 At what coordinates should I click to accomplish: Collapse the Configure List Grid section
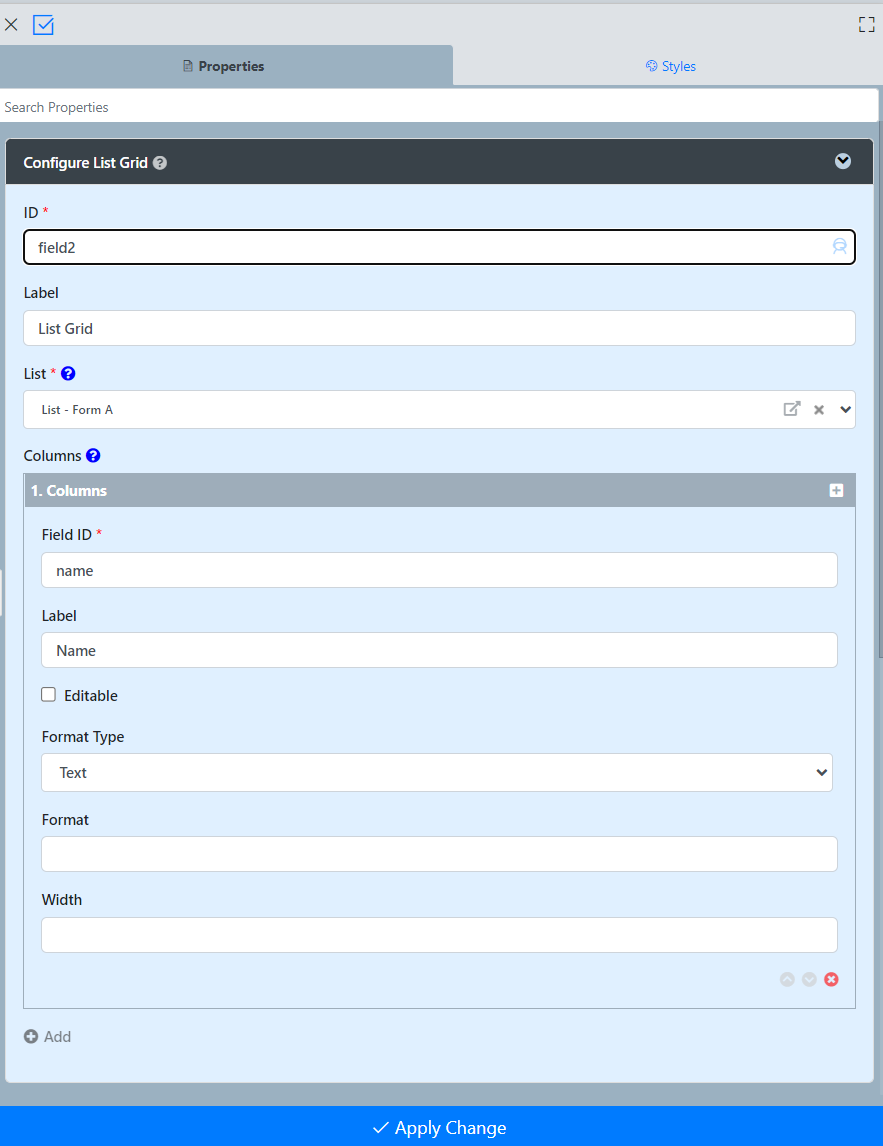pyautogui.click(x=843, y=162)
